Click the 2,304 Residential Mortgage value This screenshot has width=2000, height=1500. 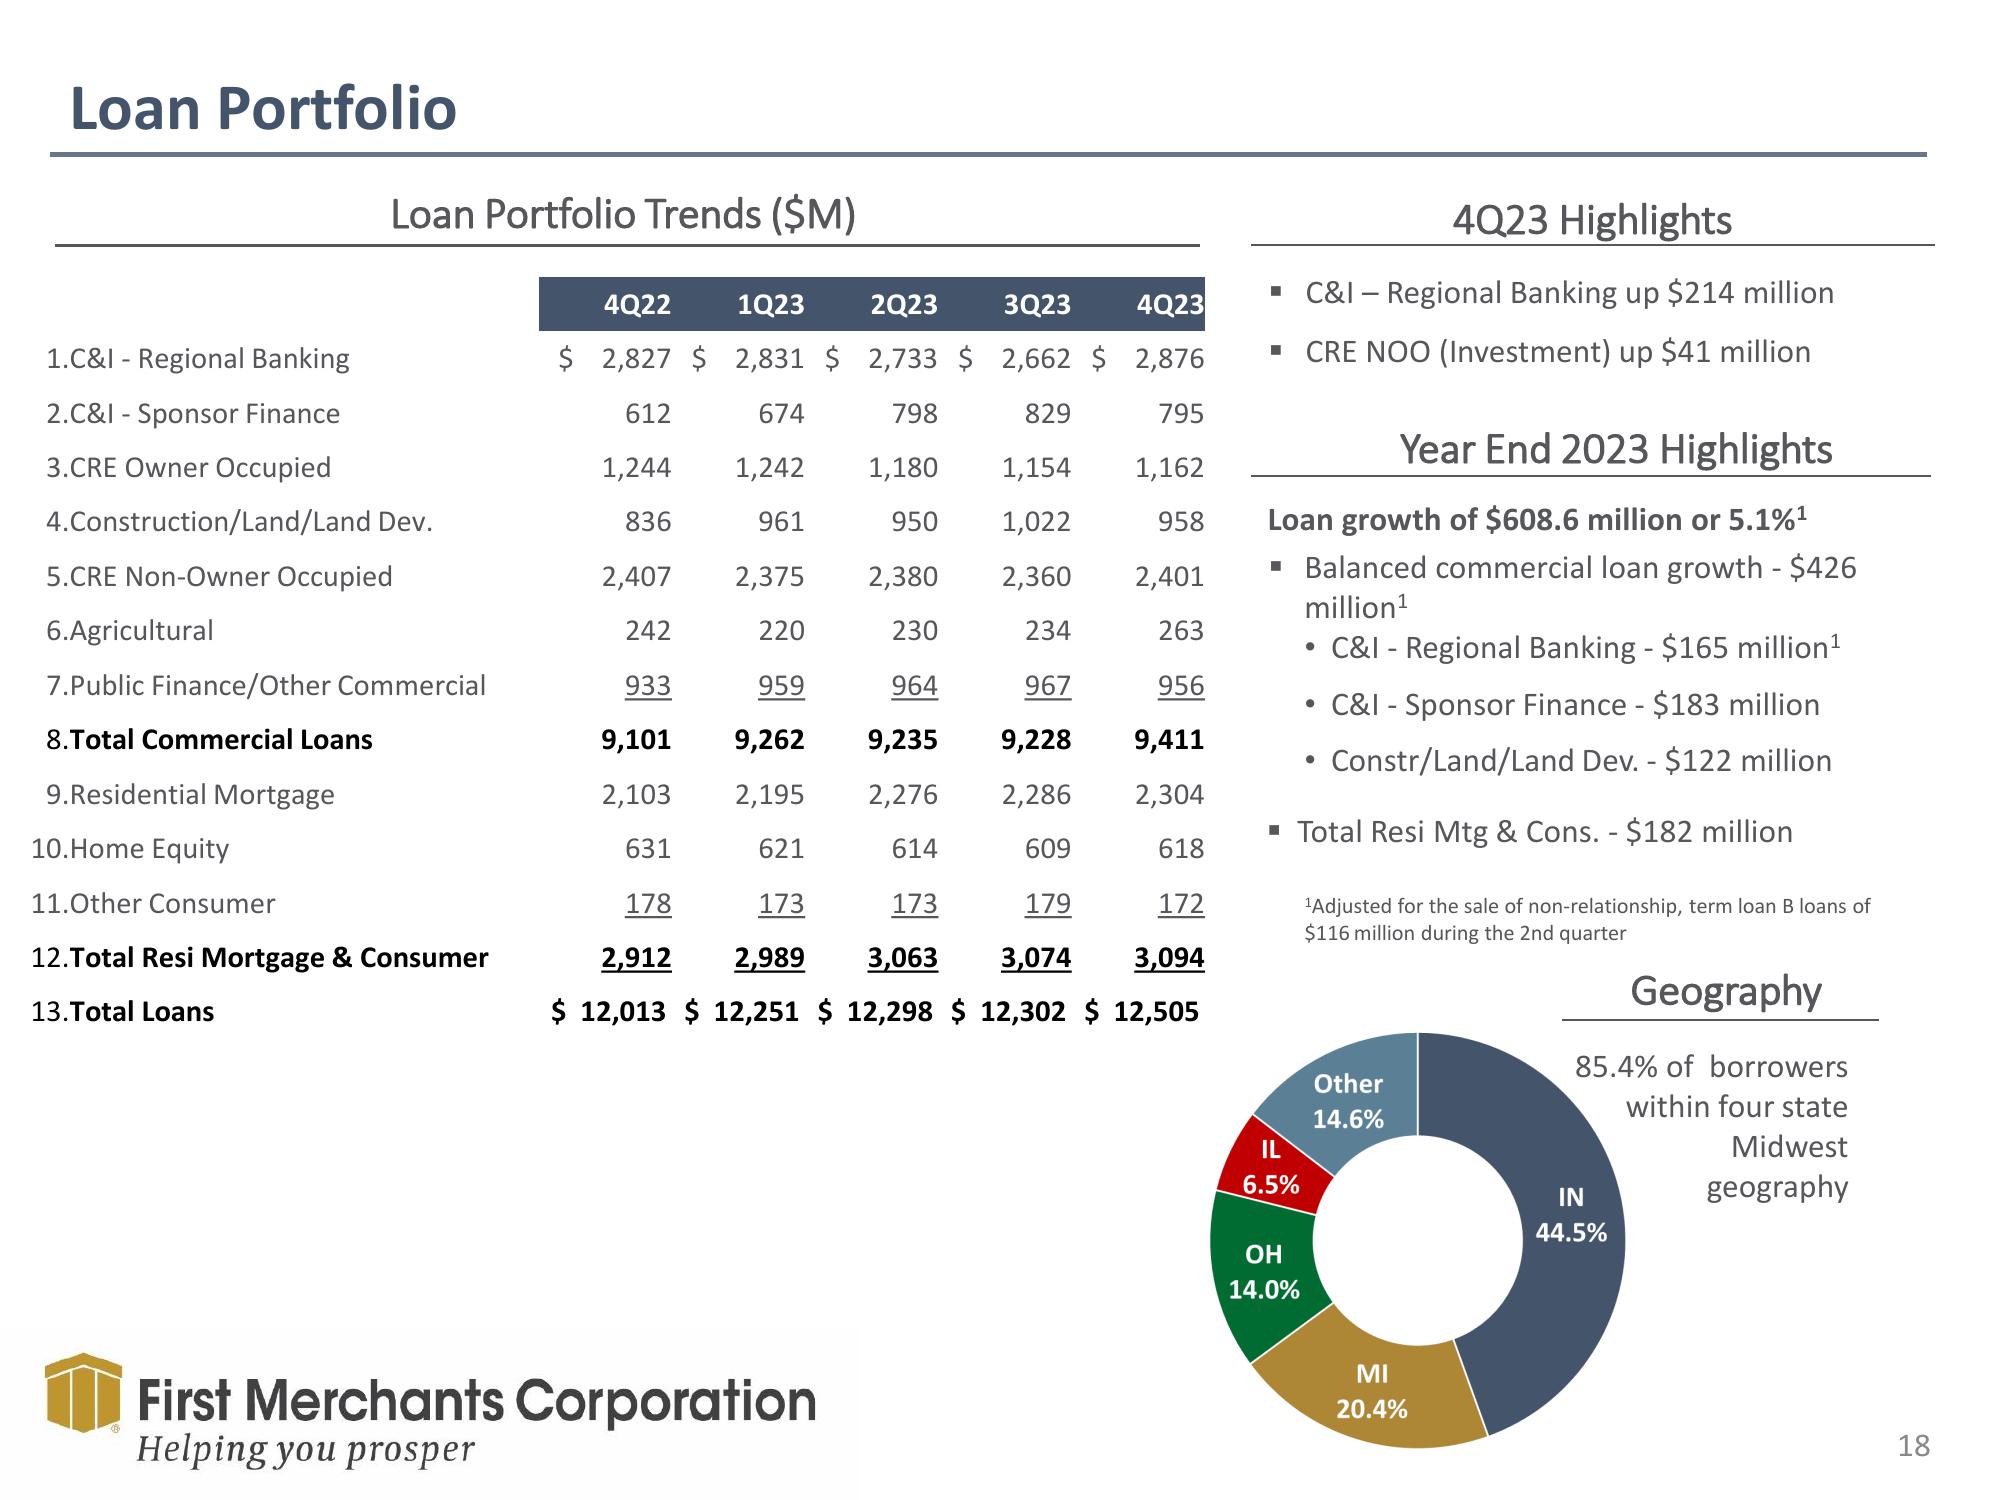click(1169, 795)
